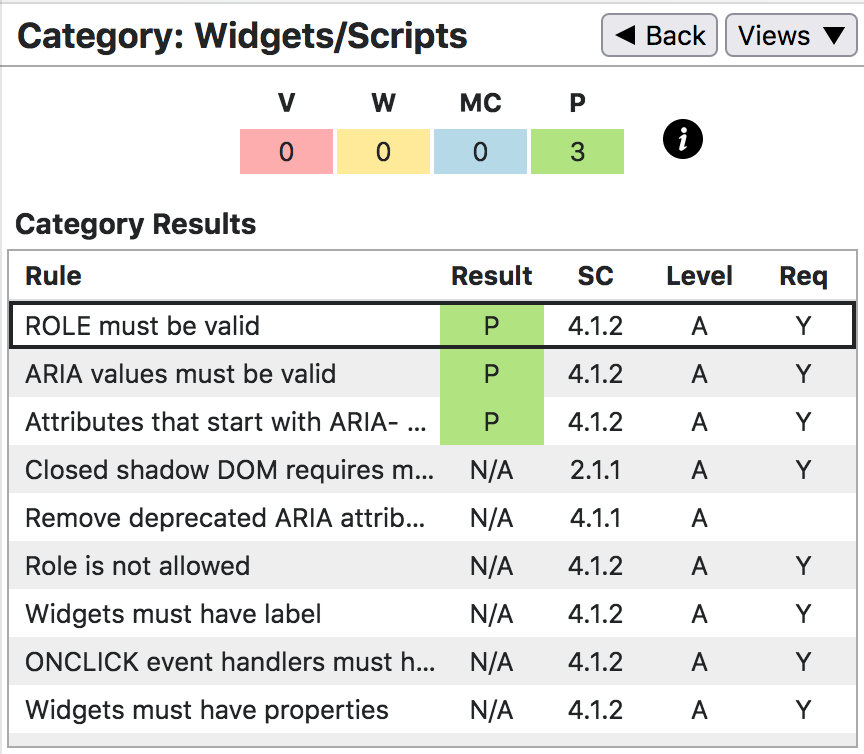
Task: Click the yellow Warnings count box
Action: (383, 152)
